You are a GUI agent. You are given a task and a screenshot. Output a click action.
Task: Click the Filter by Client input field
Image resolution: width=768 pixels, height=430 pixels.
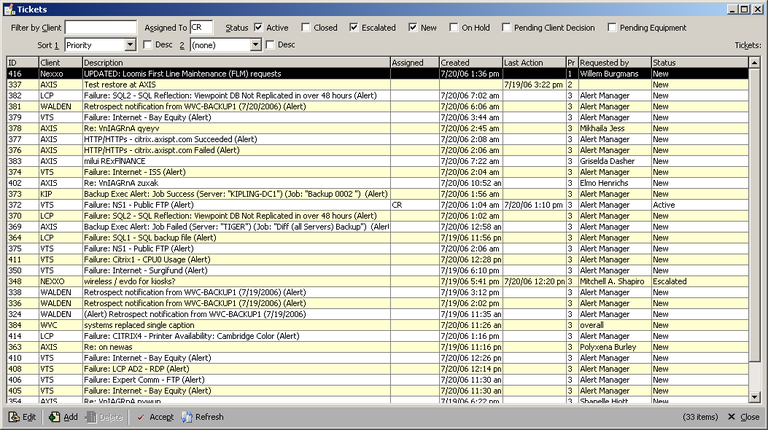click(x=100, y=28)
